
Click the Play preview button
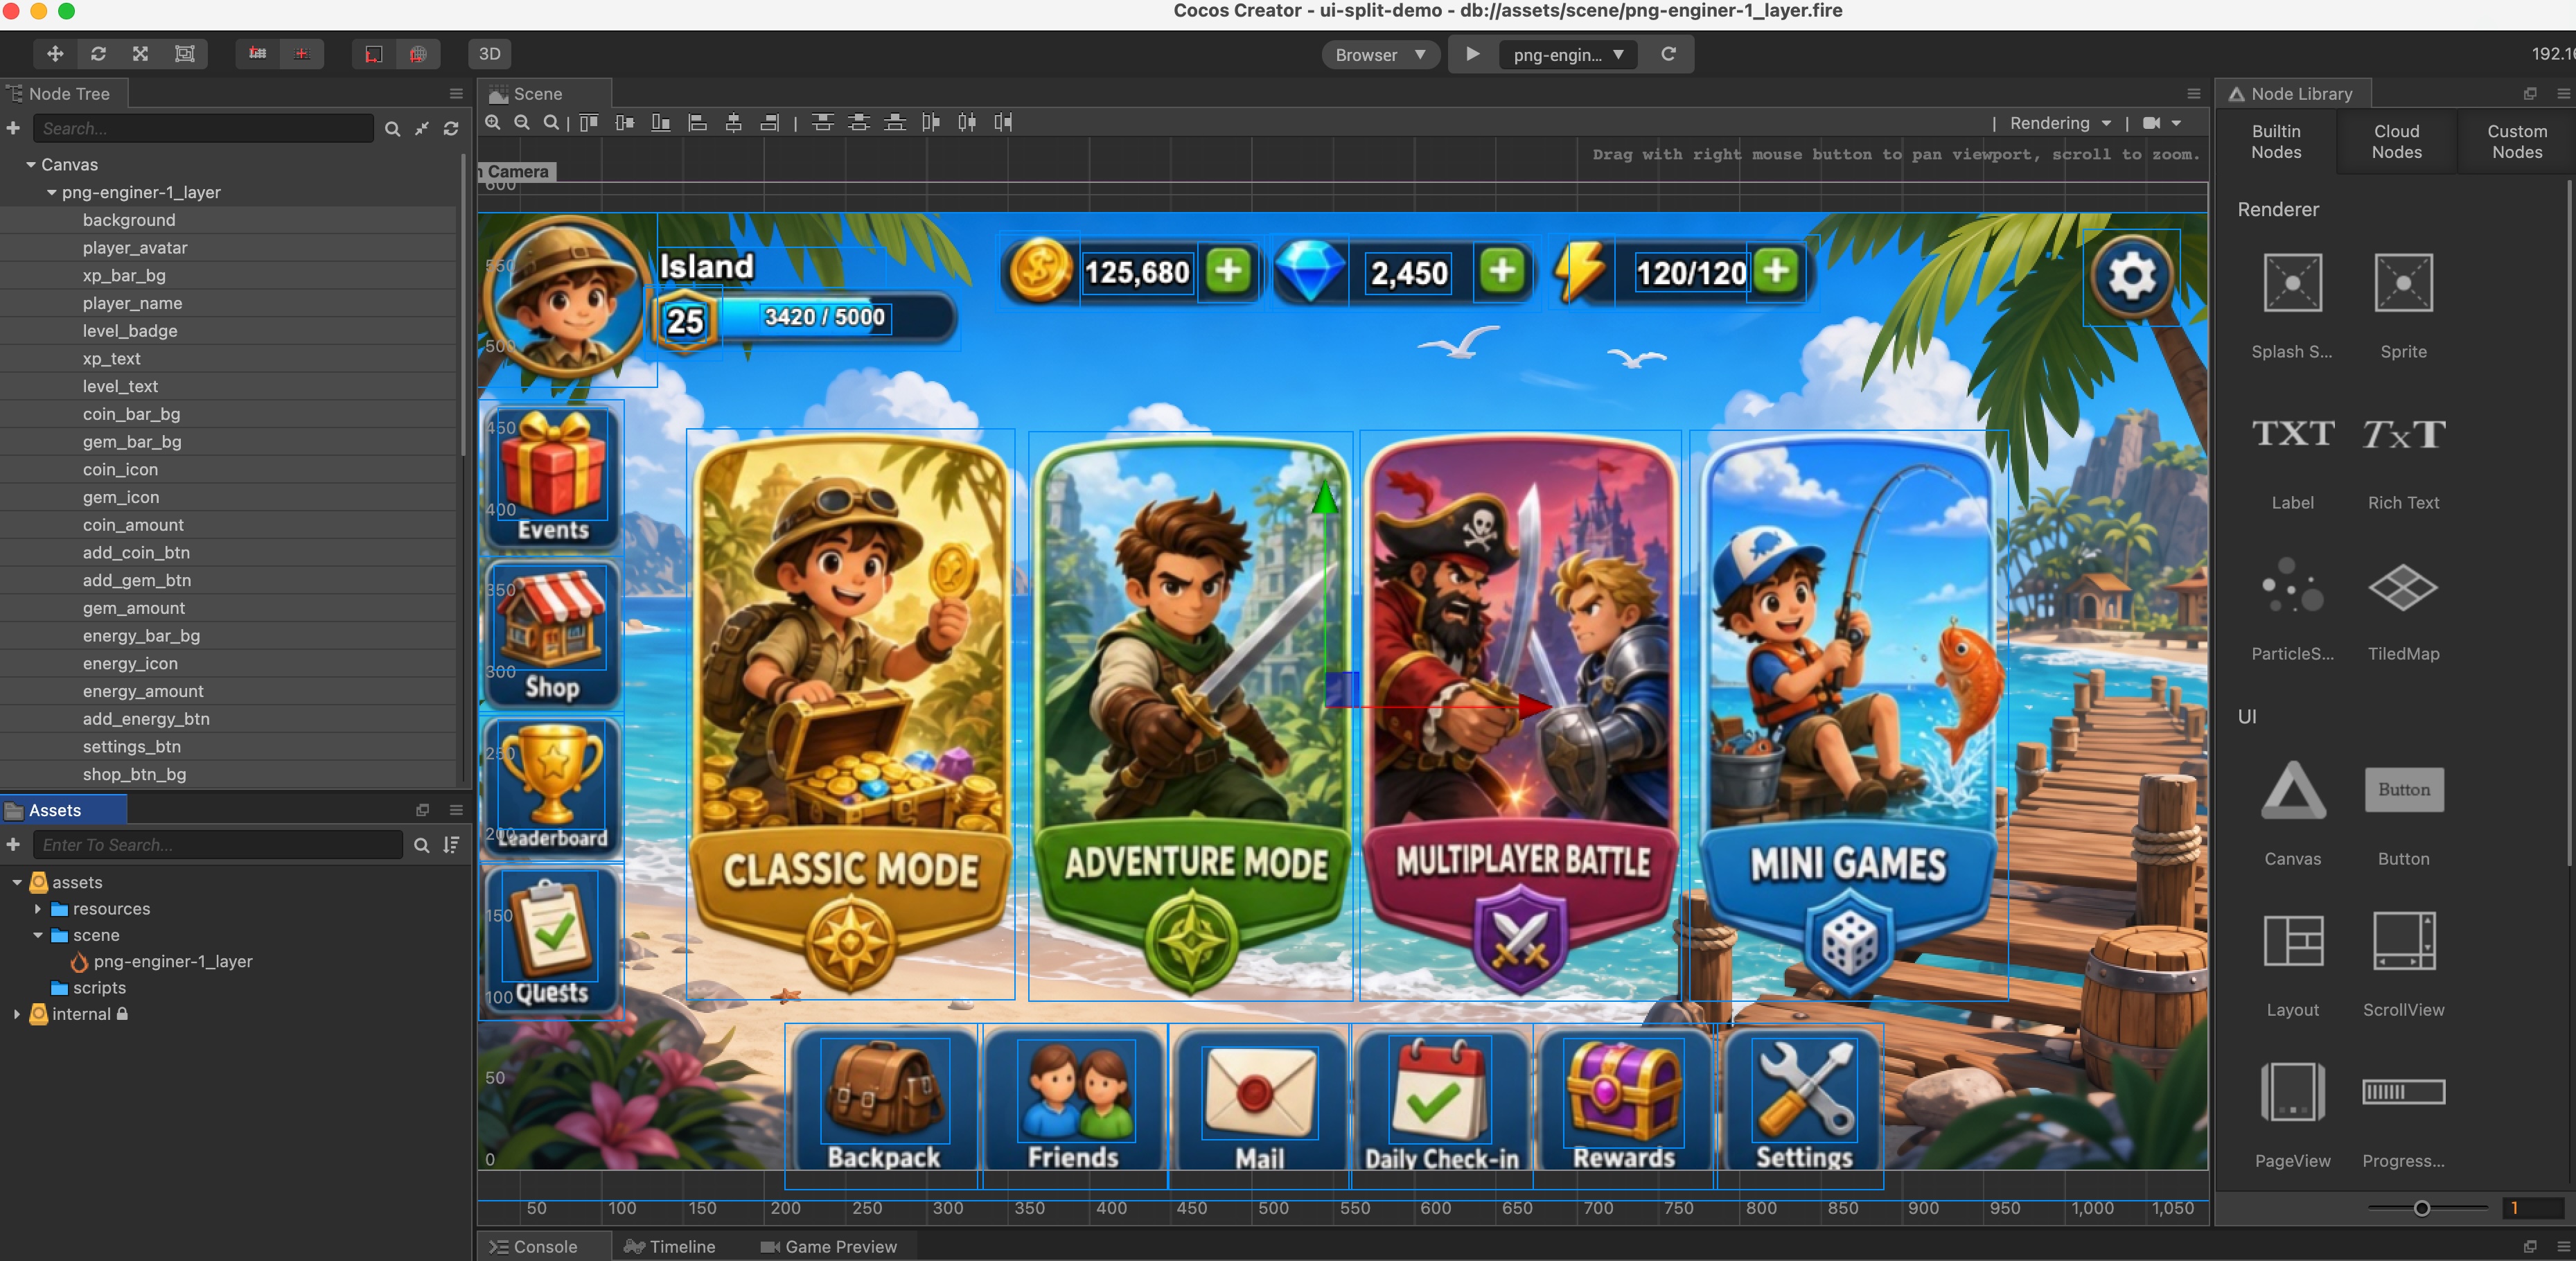[1472, 54]
